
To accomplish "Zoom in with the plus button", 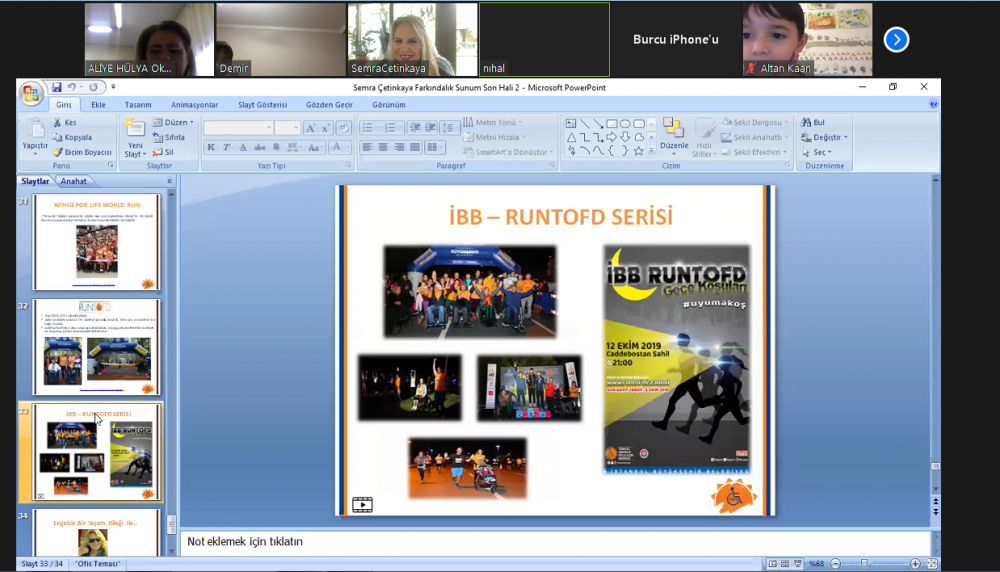I will 915,564.
